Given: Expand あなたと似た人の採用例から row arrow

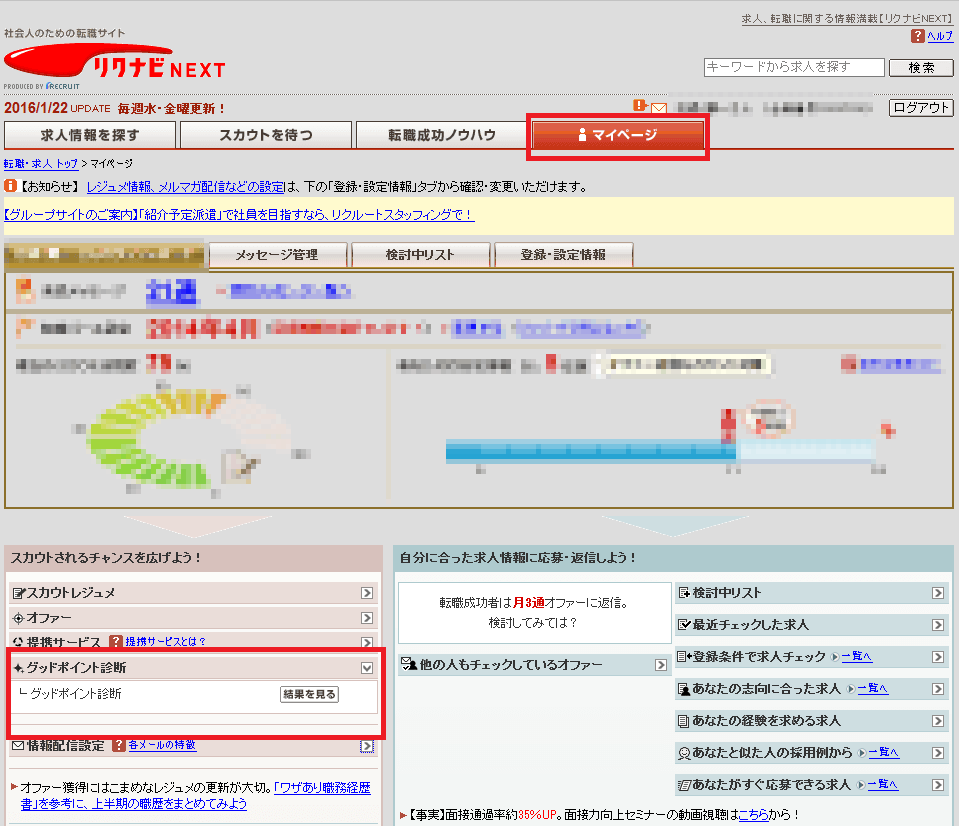Looking at the screenshot, I should tap(938, 753).
